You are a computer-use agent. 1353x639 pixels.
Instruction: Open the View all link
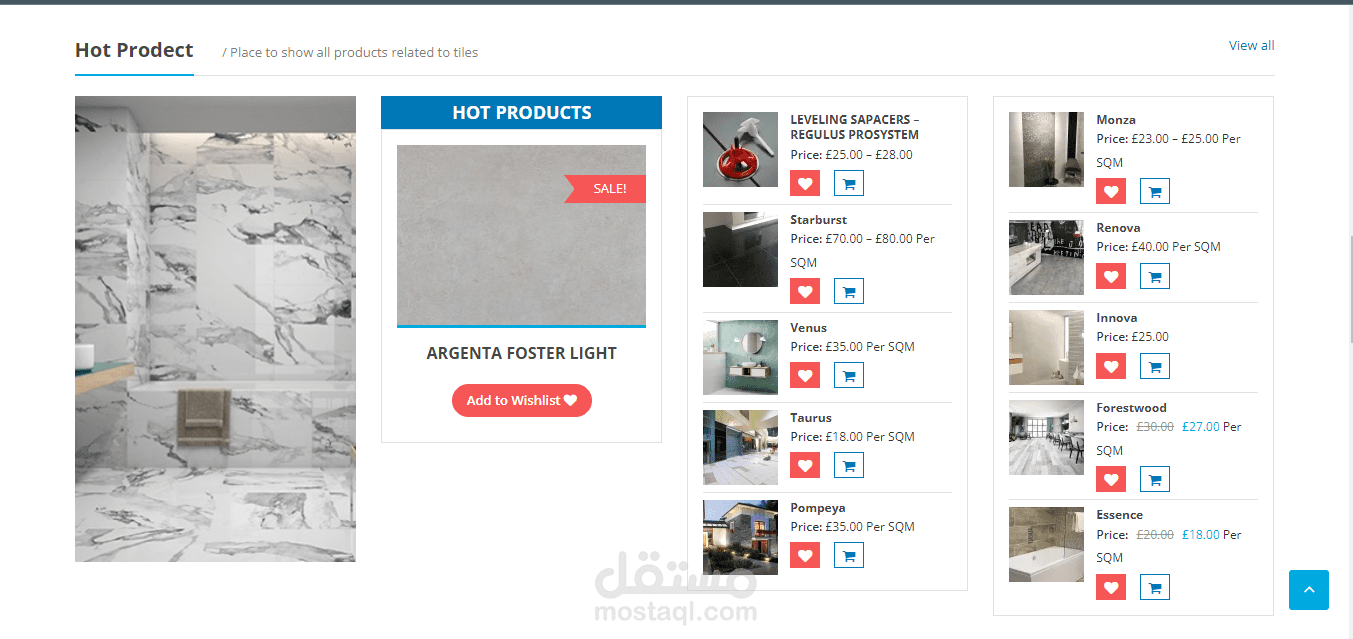[1251, 45]
